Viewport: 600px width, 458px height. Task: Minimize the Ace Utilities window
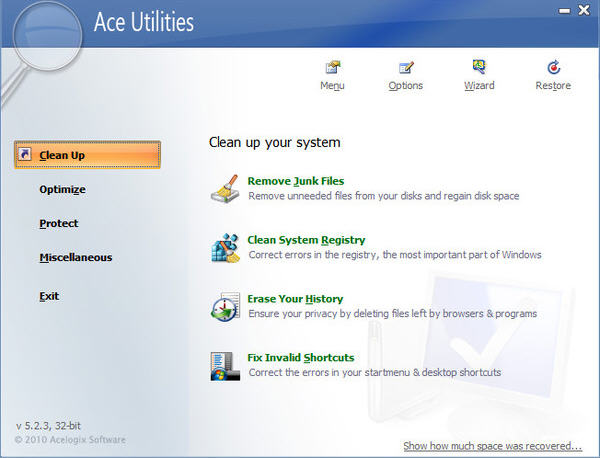pyautogui.click(x=564, y=11)
